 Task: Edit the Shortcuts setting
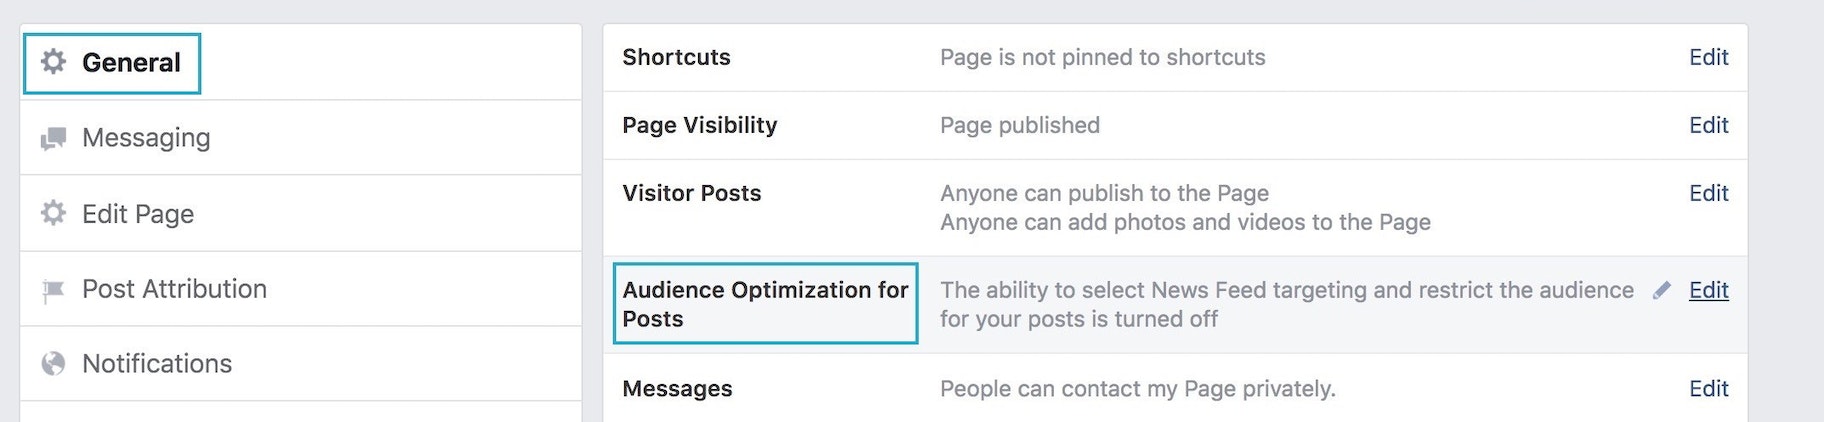pos(1708,57)
